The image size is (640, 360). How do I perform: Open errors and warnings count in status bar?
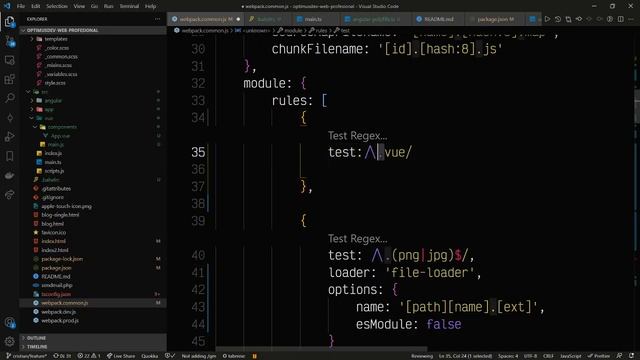(x=89, y=356)
